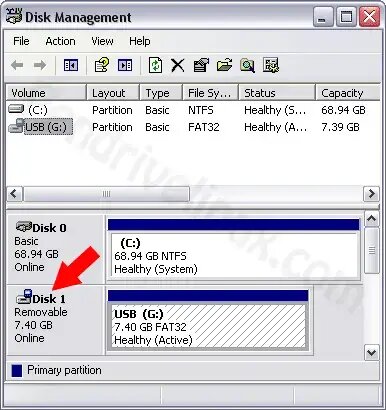Open the Help toolbar icon
This screenshot has width=386, height=410.
tap(102, 65)
